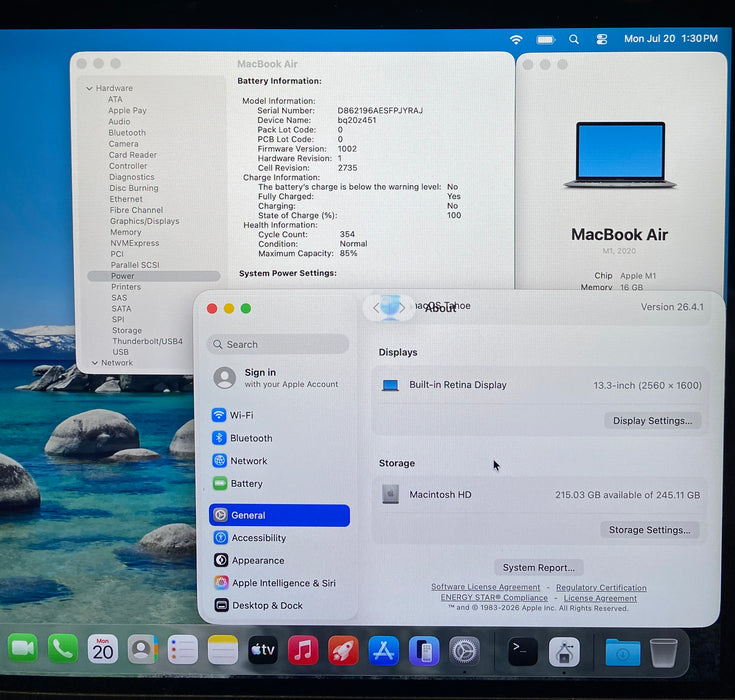Select Printers in System Report sidebar
Viewport: 735px width, 700px height.
click(126, 287)
